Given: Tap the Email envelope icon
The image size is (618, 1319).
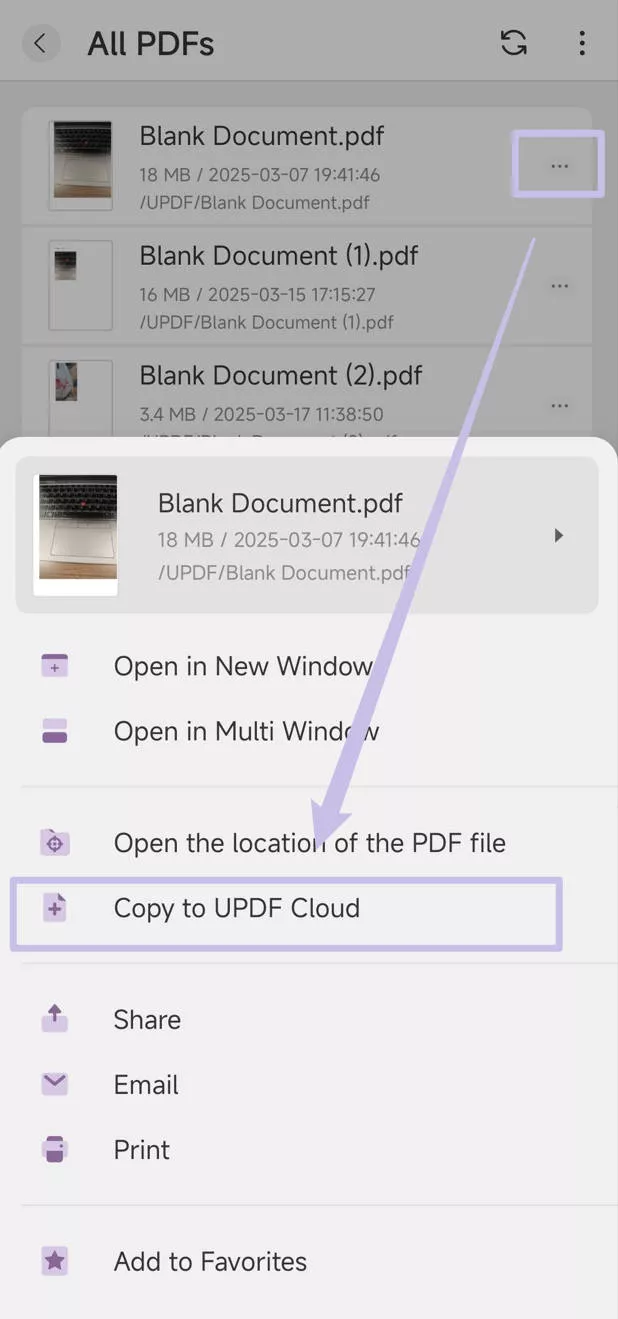Looking at the screenshot, I should tap(55, 1084).
